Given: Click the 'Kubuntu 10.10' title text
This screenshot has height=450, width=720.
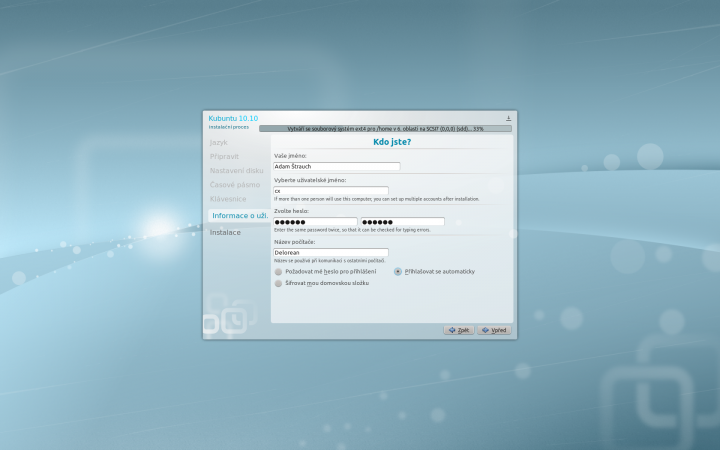Looking at the screenshot, I should point(233,118).
